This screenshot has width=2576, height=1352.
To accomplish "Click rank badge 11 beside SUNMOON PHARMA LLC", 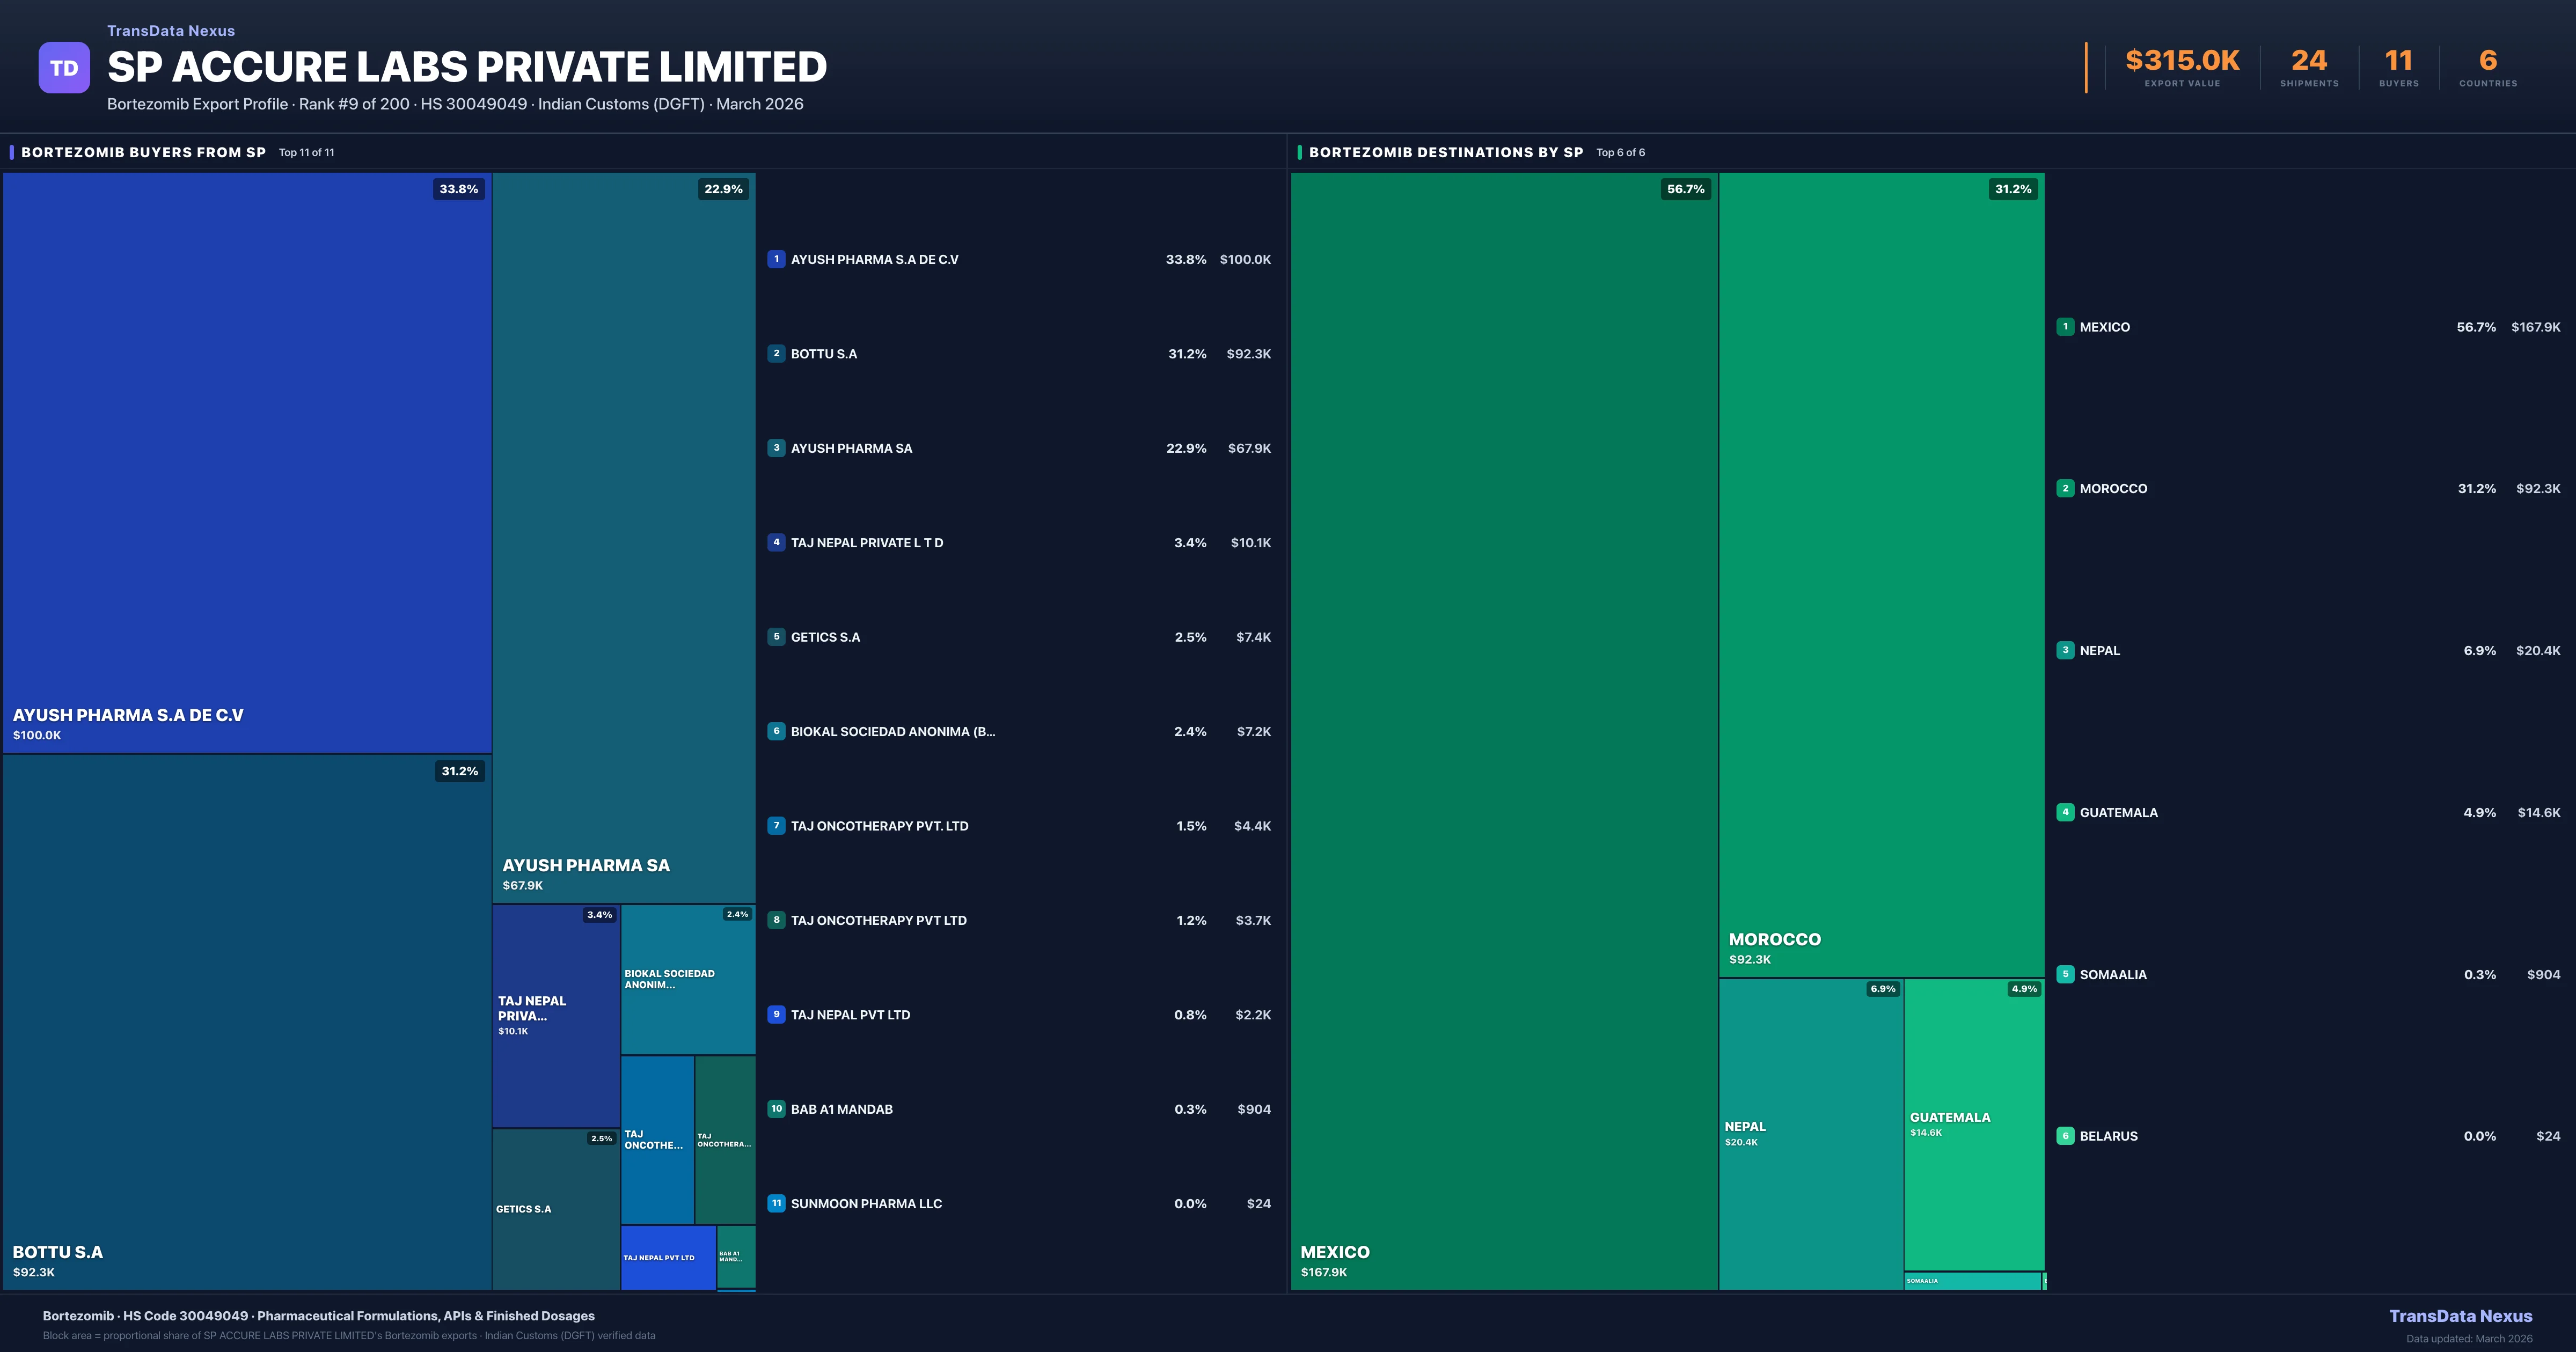I will (776, 1203).
